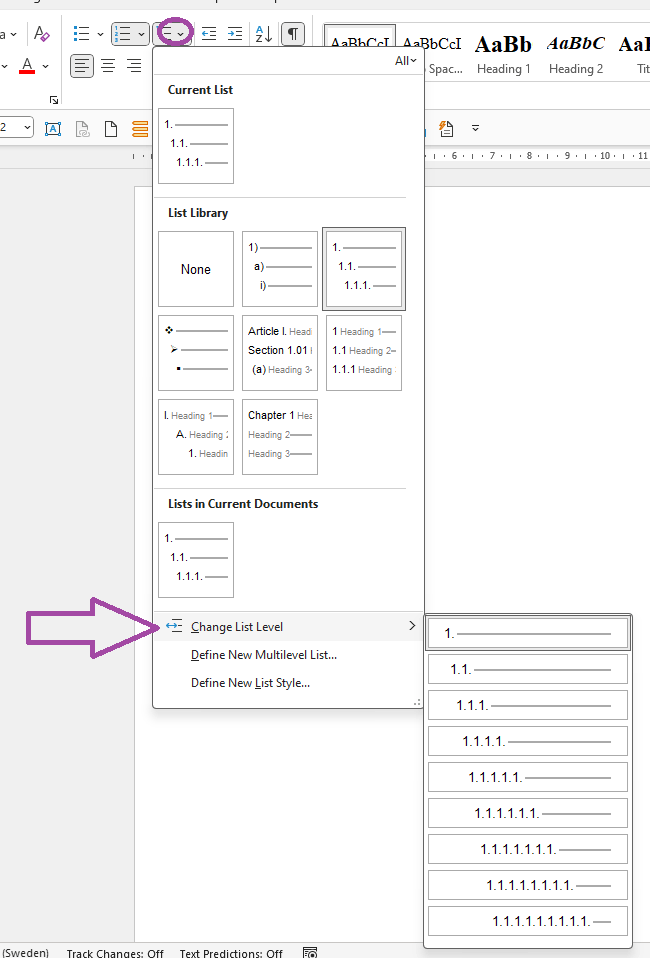650x958 pixels.
Task: Apply the Heading 2 style
Action: click(575, 54)
